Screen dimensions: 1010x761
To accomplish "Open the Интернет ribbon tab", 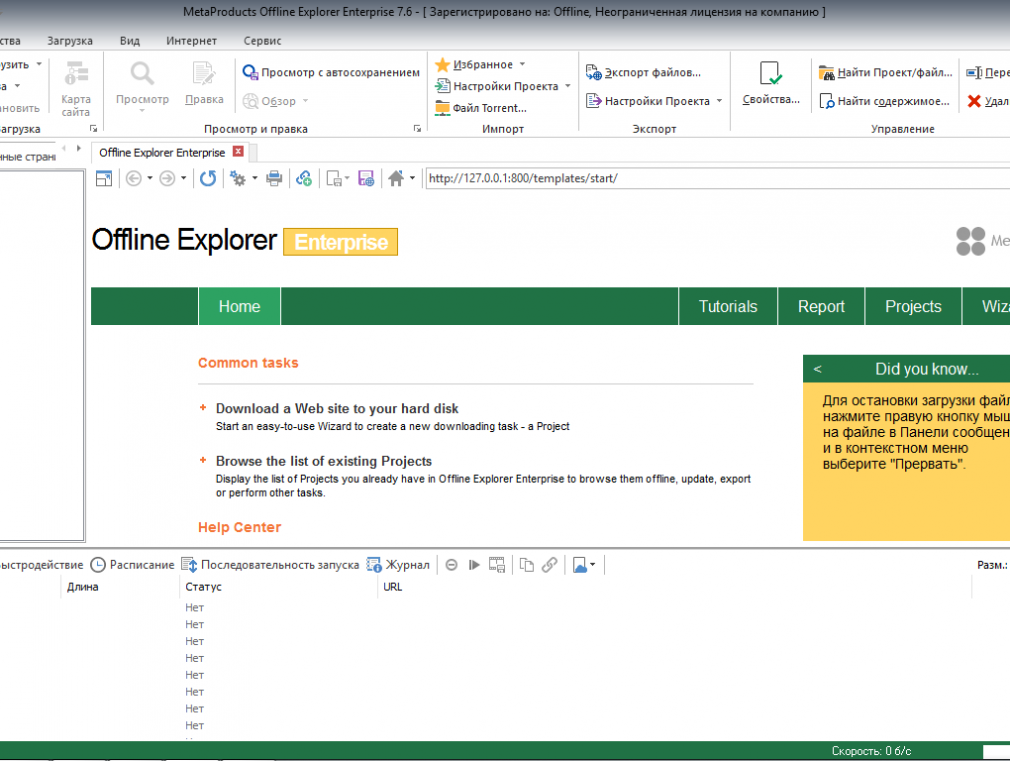I will tap(191, 41).
